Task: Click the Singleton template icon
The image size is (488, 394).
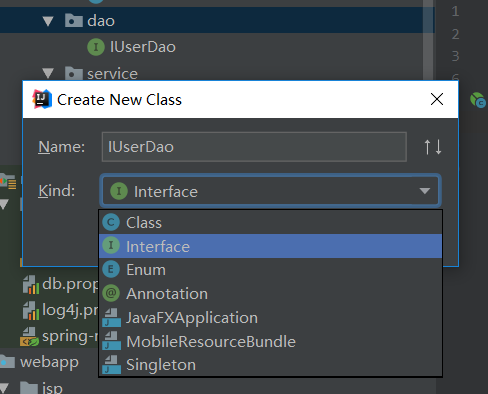Action: (x=112, y=365)
